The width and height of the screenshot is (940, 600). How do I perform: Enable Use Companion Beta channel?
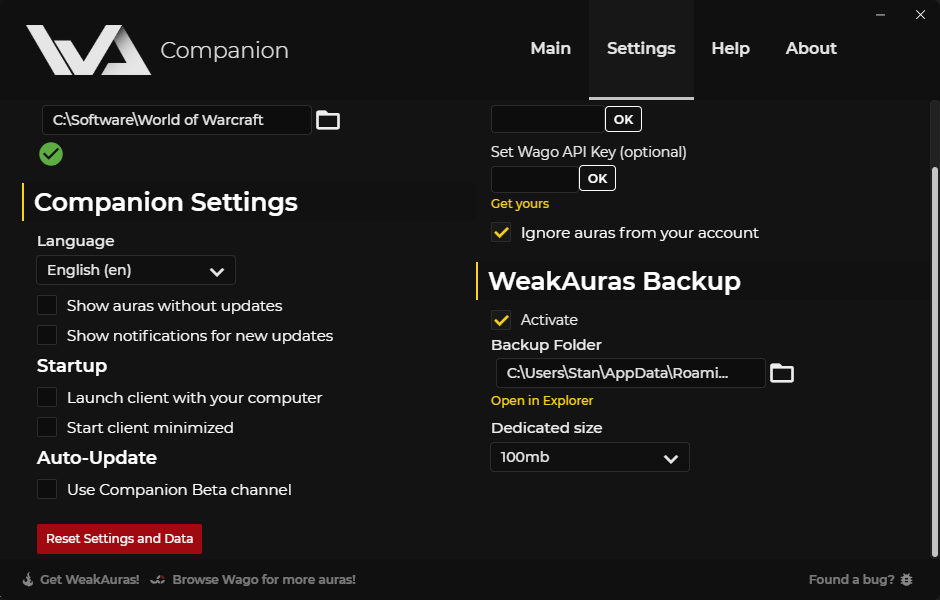47,489
